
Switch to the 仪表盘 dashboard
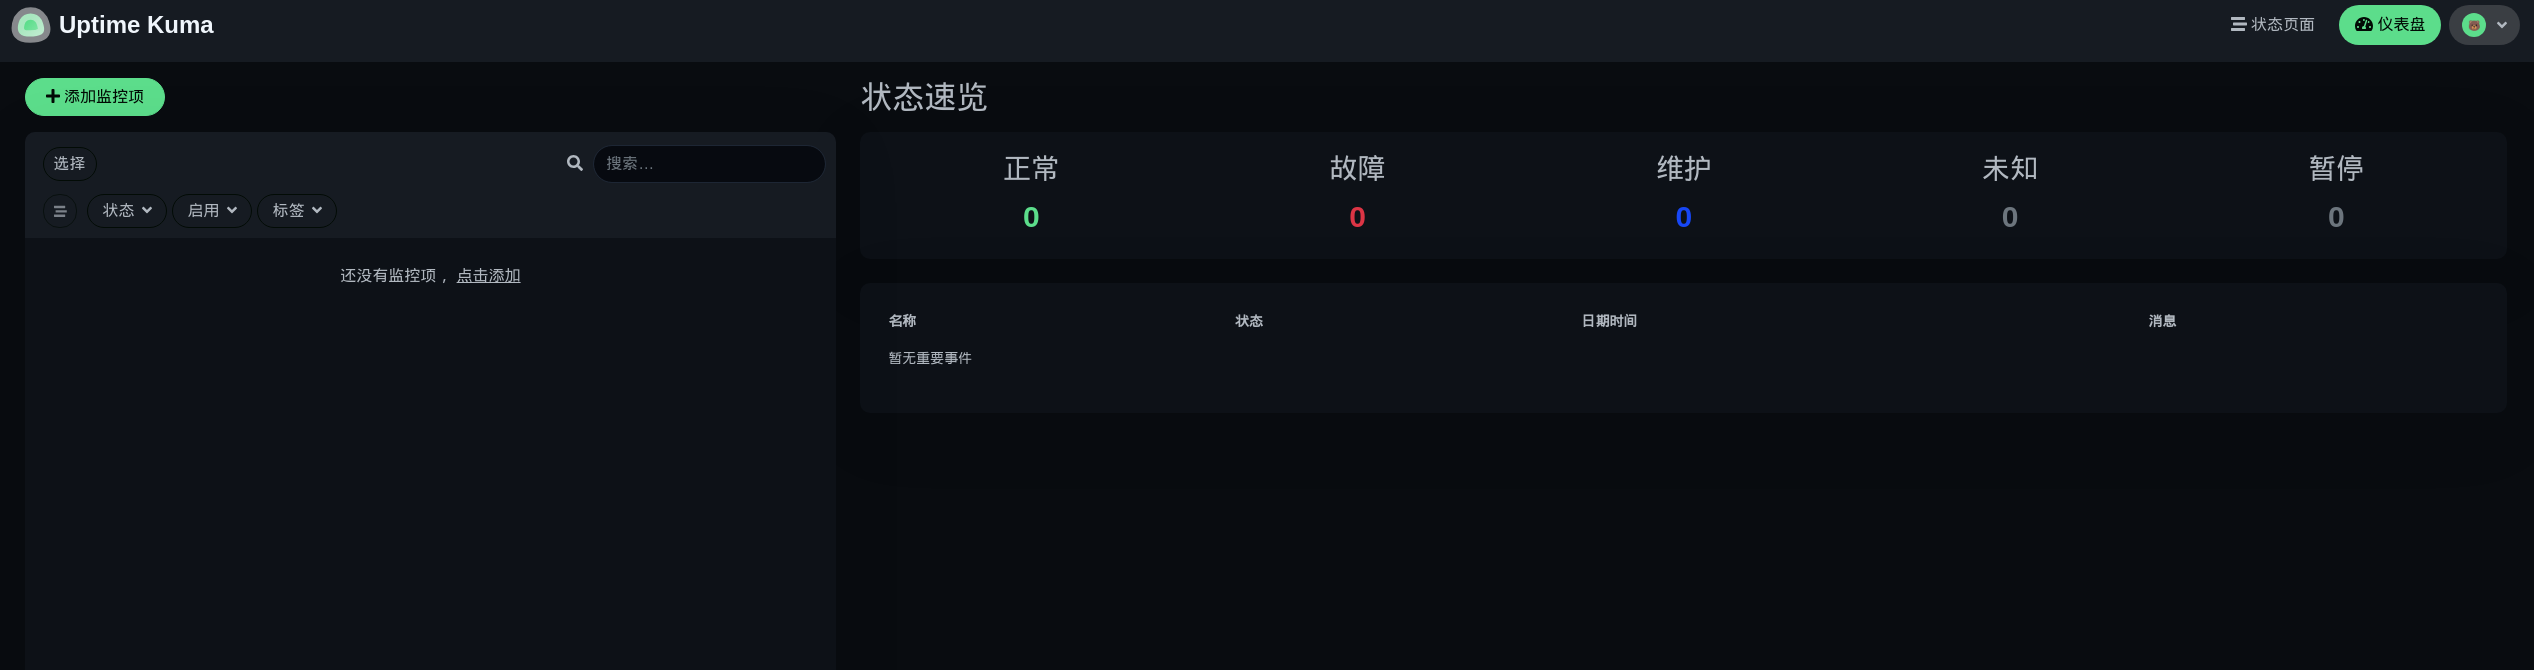tap(2389, 25)
